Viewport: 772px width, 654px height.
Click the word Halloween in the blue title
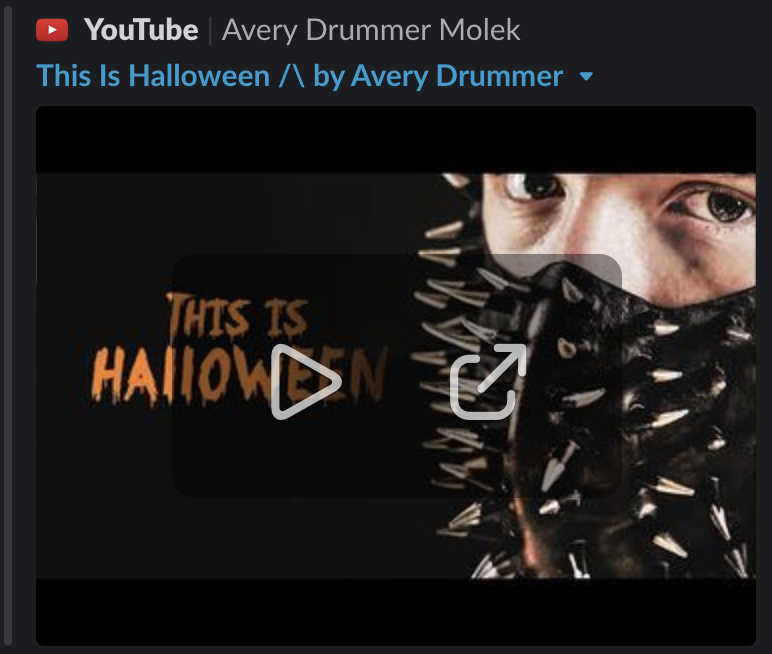(x=199, y=76)
